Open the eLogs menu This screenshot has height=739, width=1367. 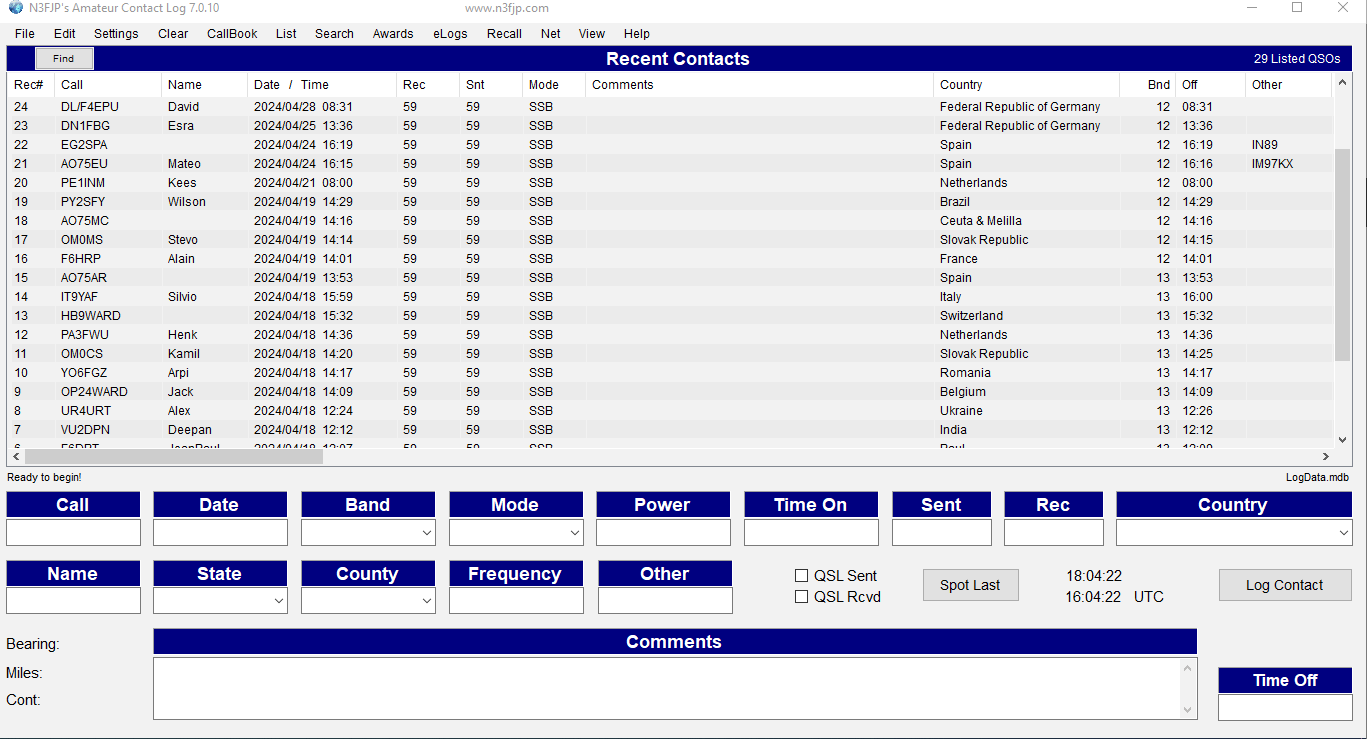[450, 33]
